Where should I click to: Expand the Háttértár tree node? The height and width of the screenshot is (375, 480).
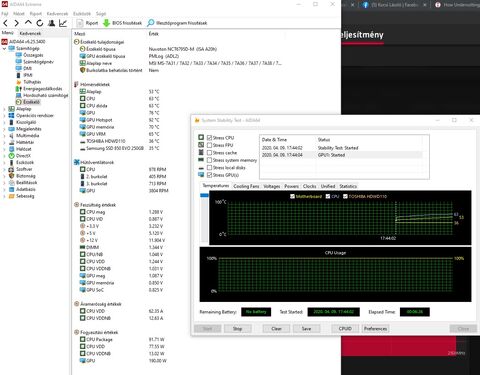[4, 142]
